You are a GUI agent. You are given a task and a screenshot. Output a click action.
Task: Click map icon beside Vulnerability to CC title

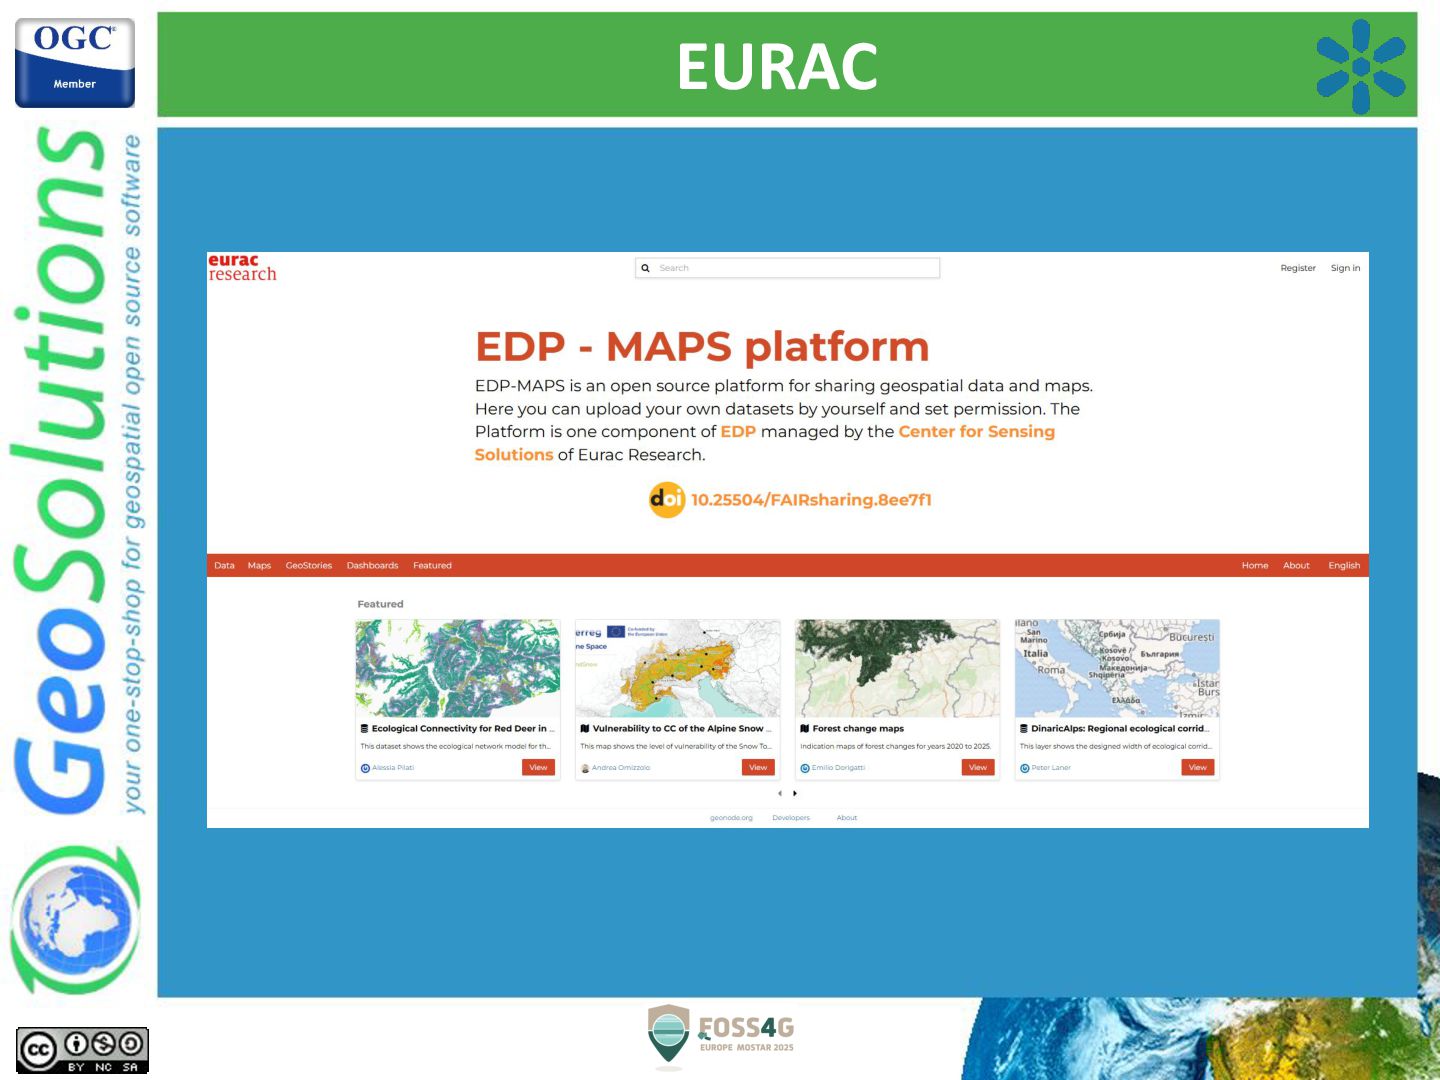point(585,729)
